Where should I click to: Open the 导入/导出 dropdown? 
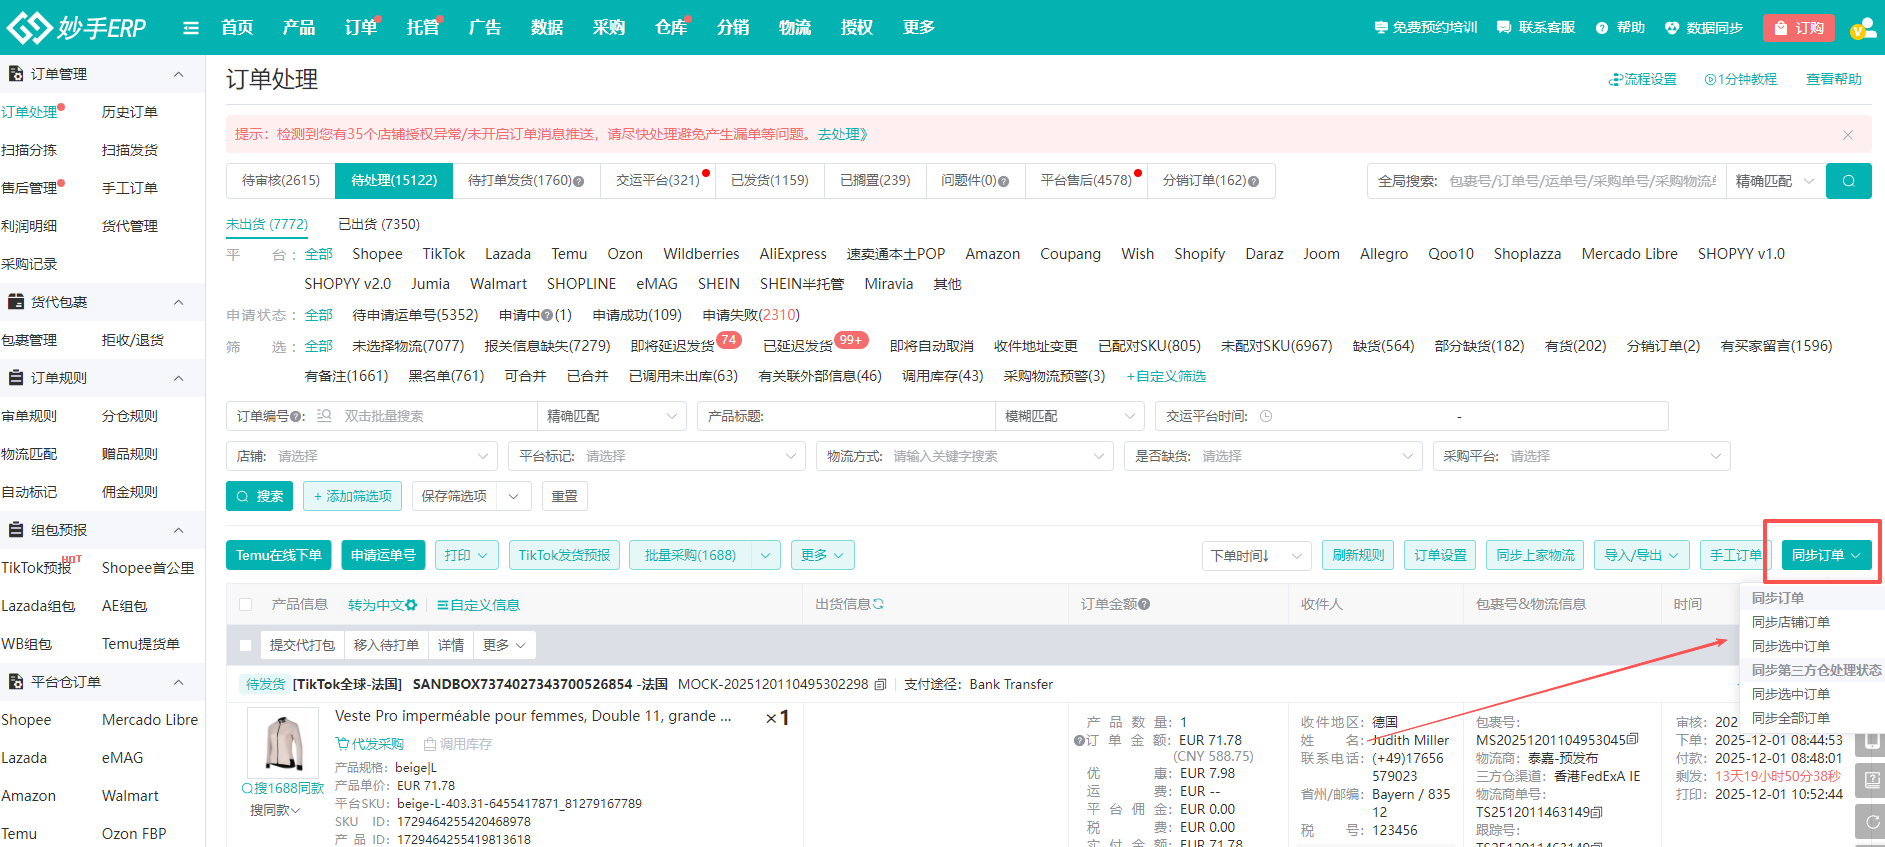click(1642, 555)
